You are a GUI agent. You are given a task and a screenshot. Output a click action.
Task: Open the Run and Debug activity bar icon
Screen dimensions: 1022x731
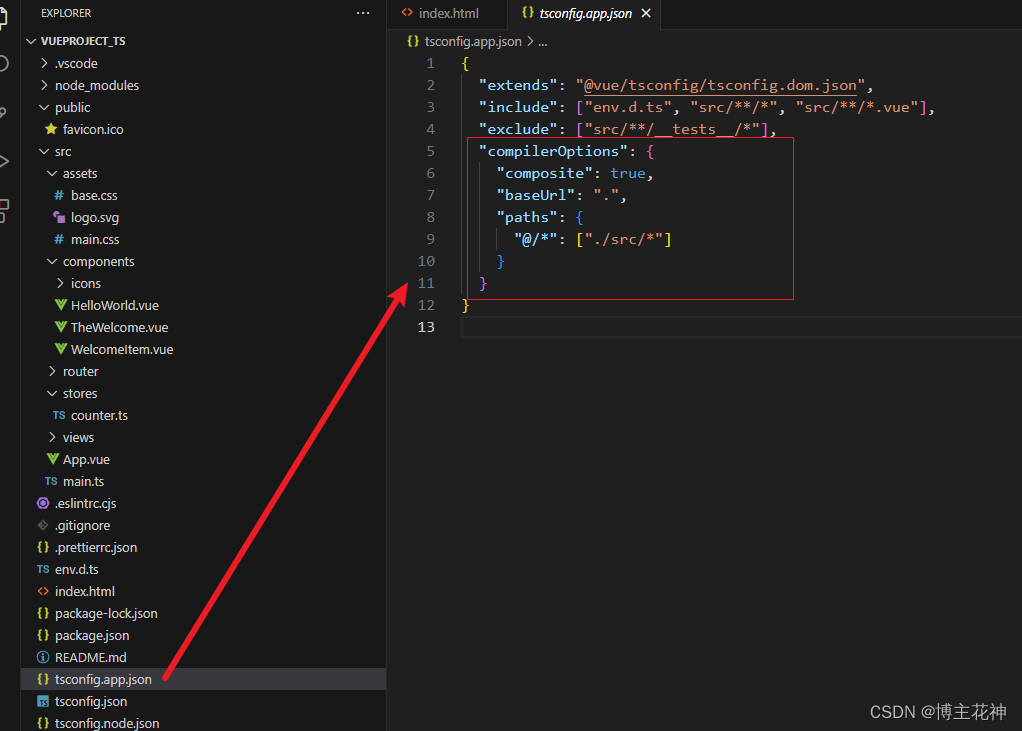click(x=3, y=161)
